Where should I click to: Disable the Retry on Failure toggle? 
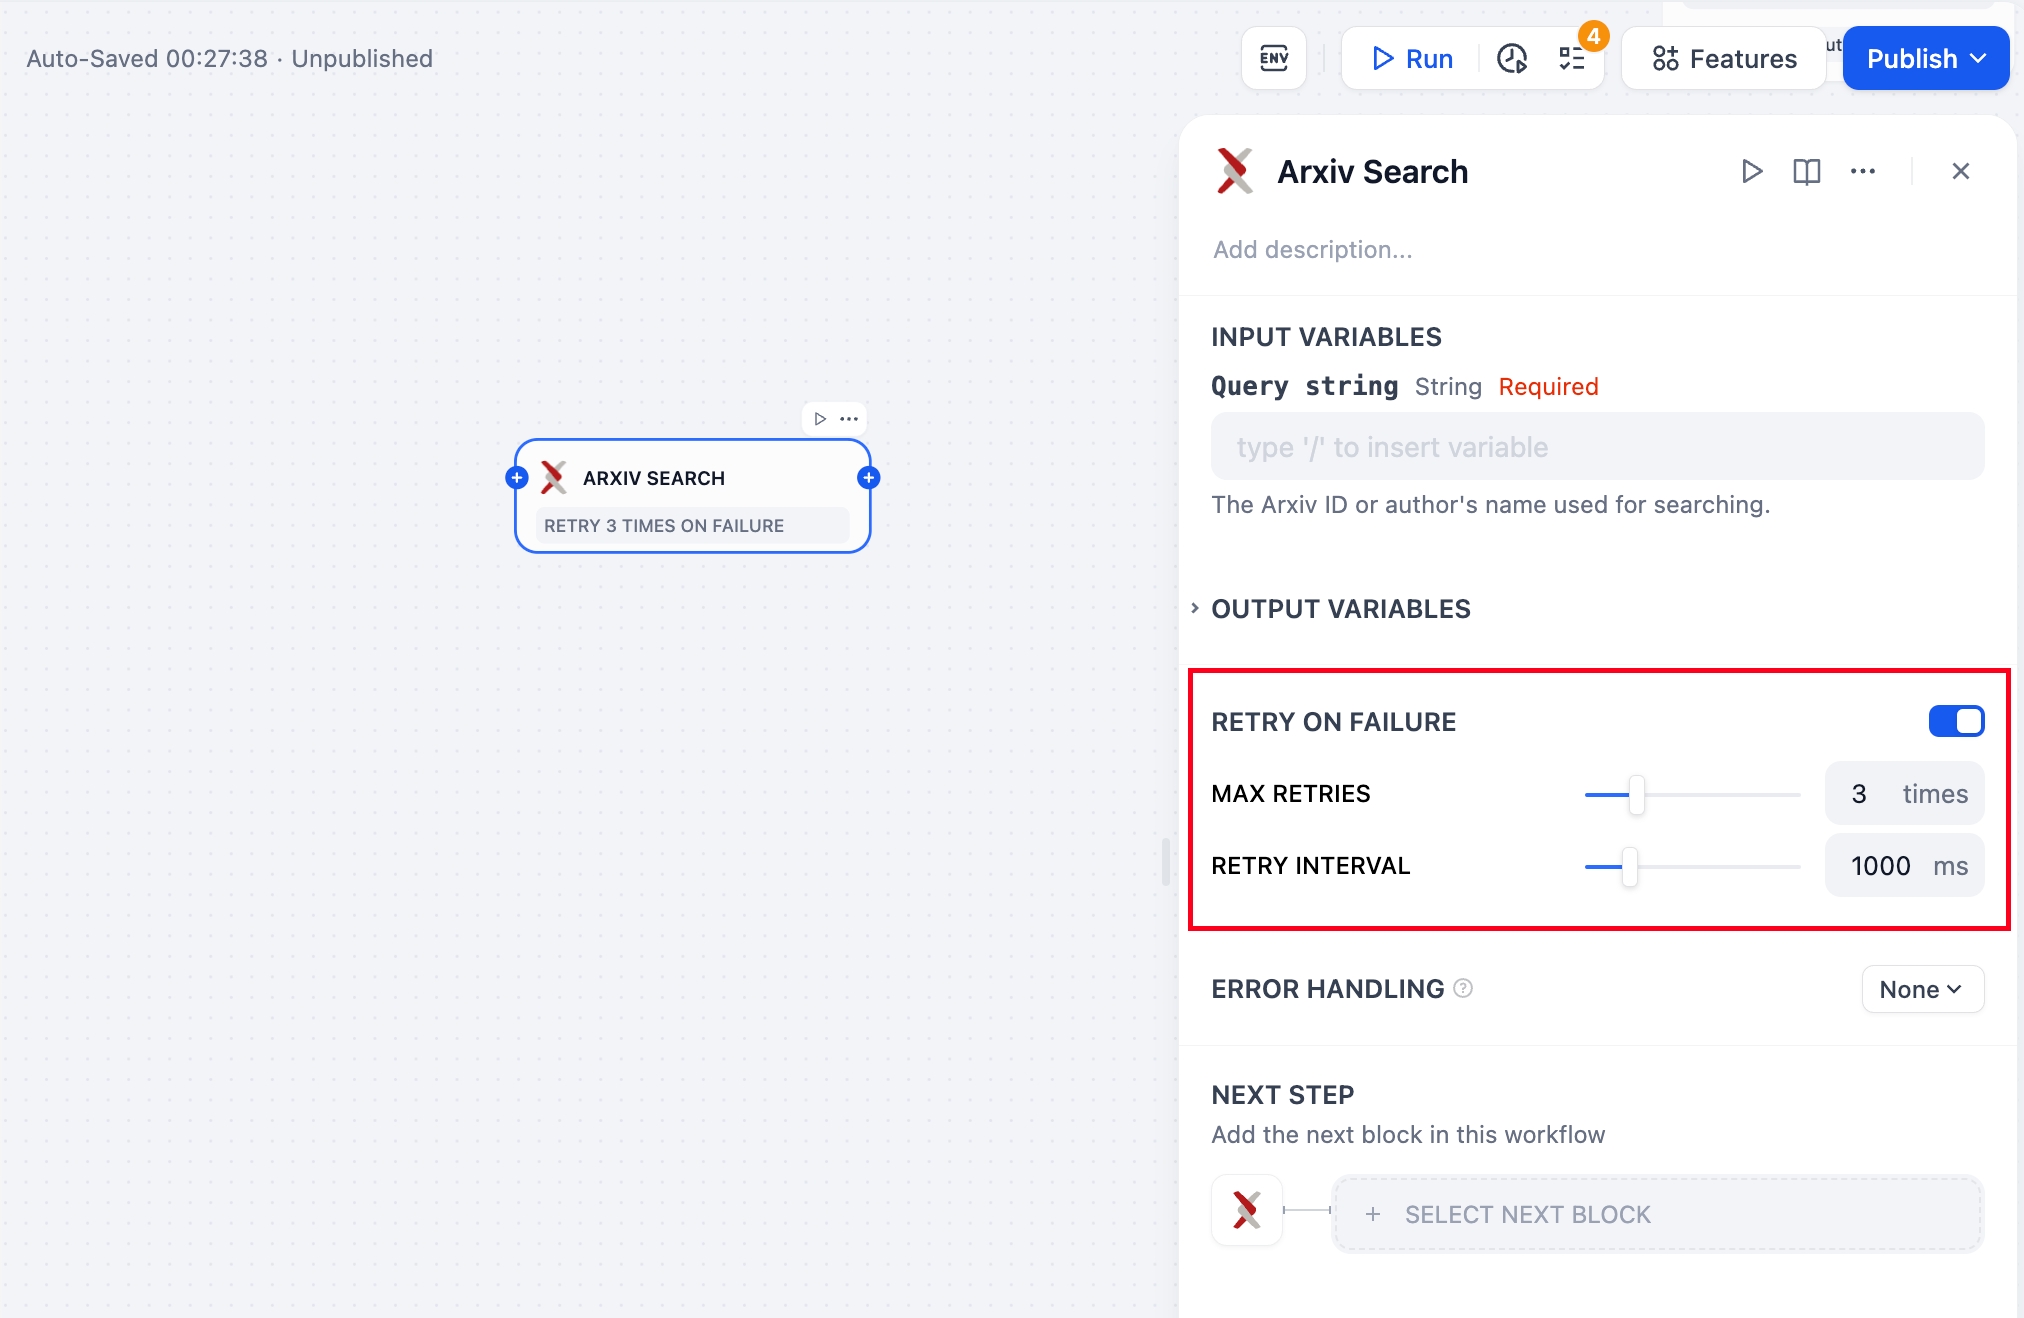1956,721
